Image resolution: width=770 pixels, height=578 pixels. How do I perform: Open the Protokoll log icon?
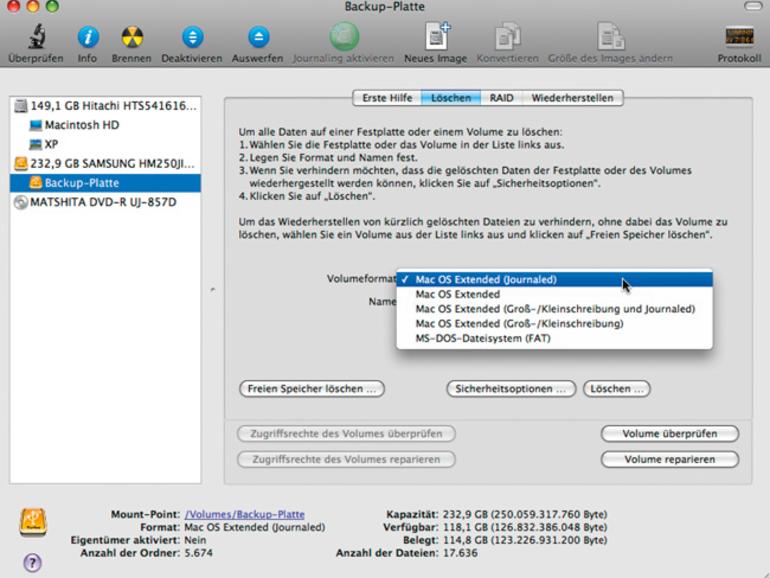(740, 37)
